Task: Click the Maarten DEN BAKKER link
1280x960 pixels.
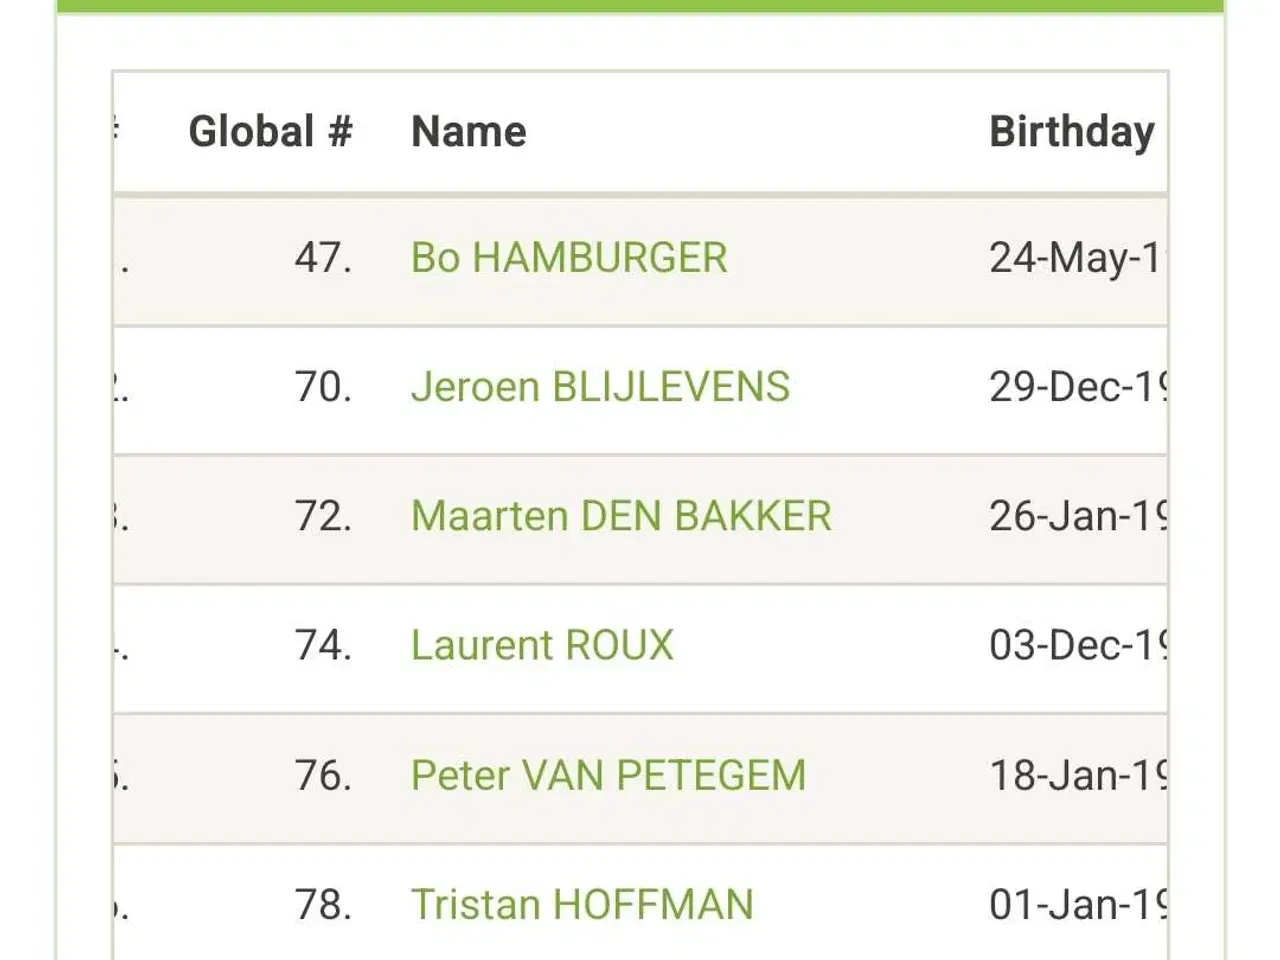Action: [620, 516]
